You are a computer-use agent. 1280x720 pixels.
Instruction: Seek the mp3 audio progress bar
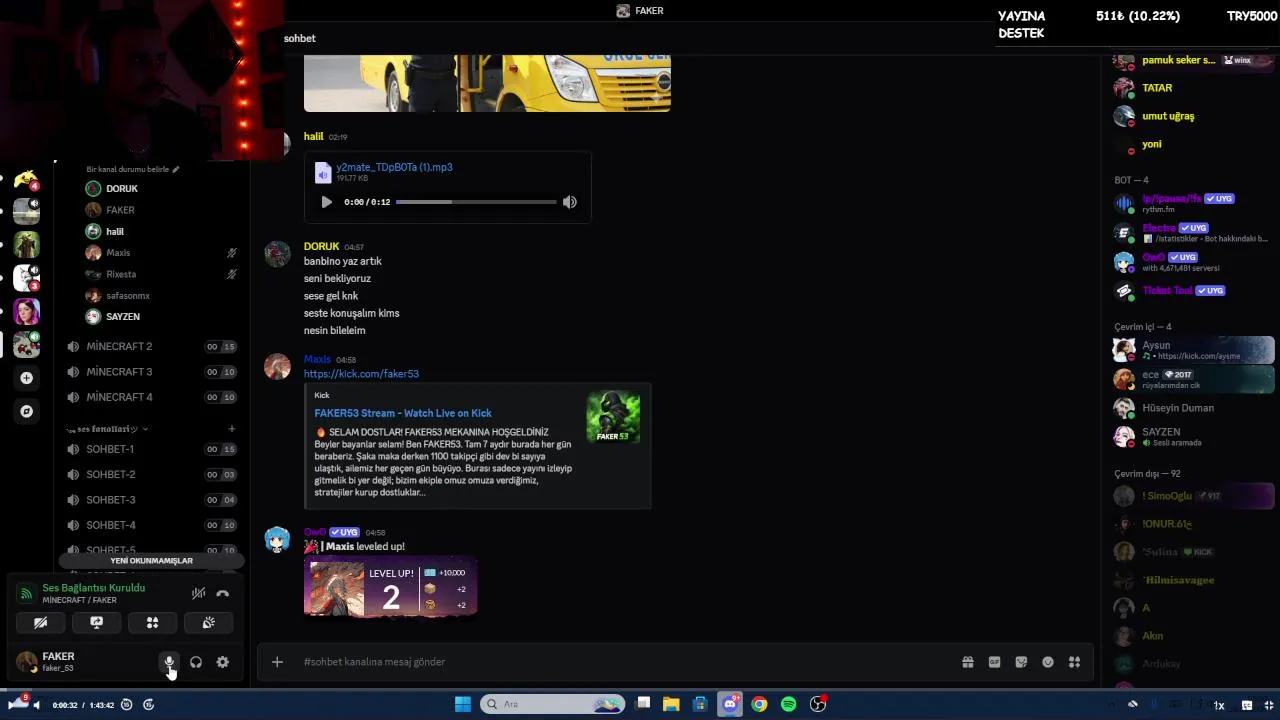[x=476, y=202]
